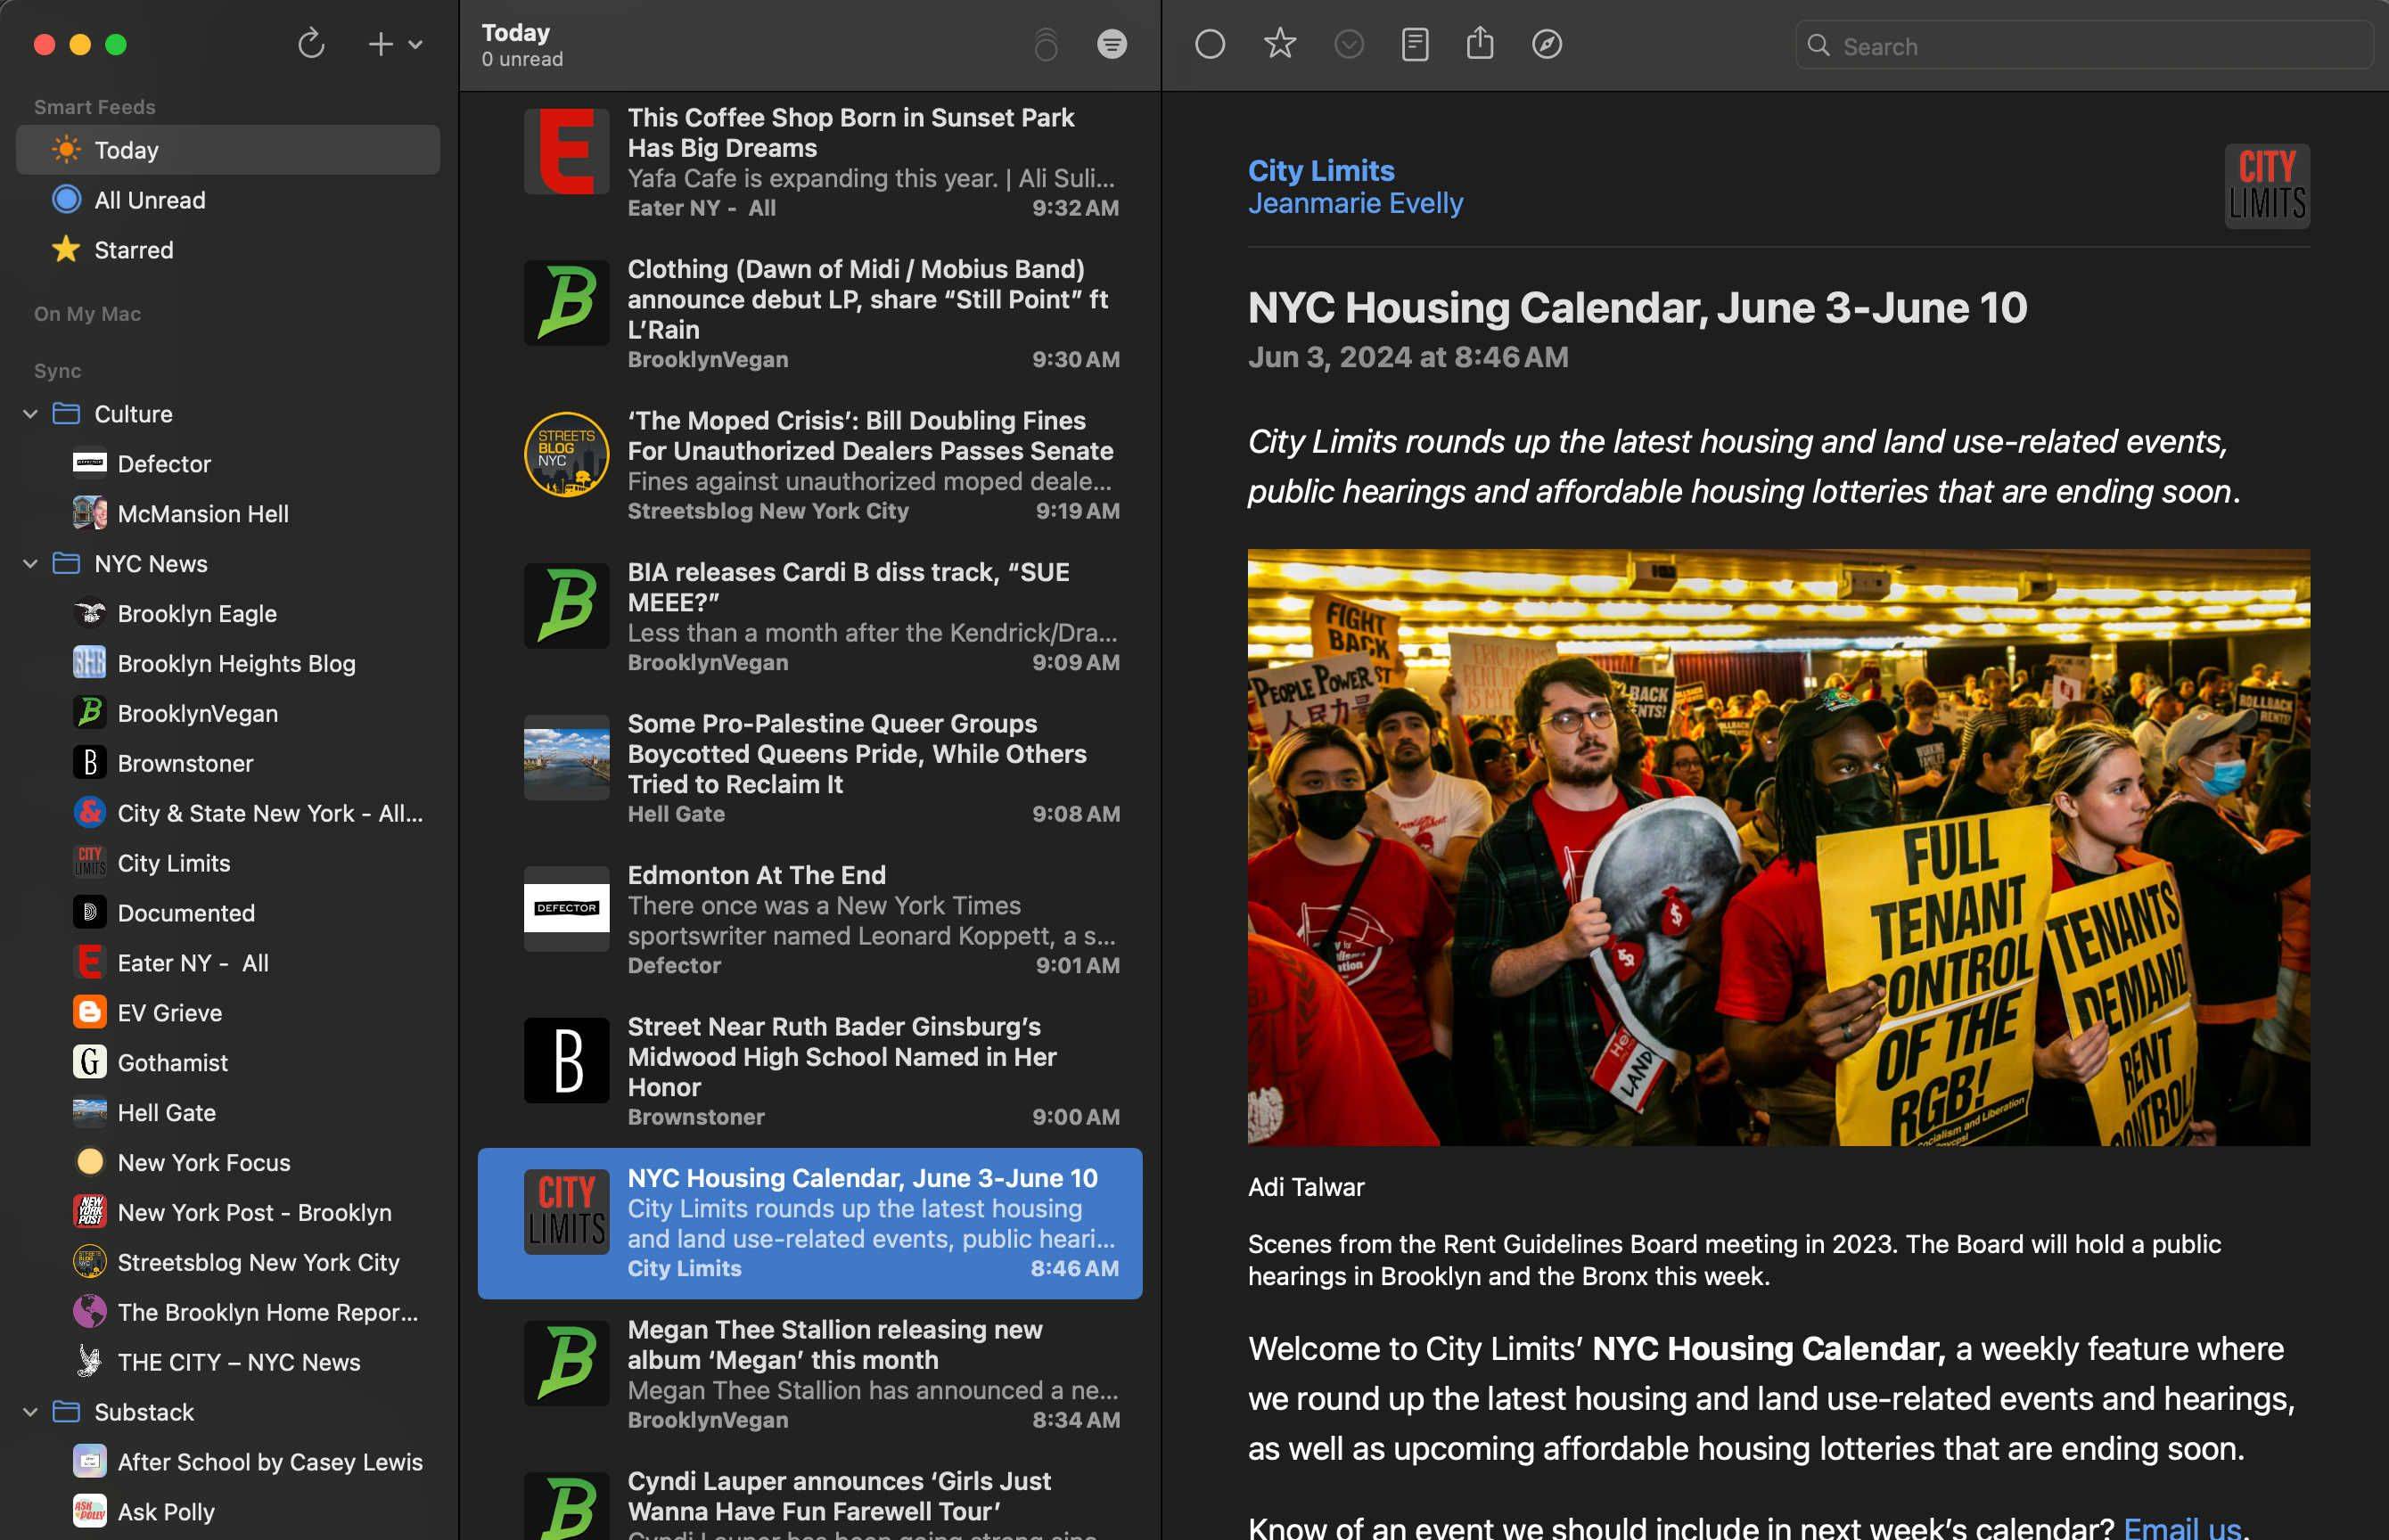
Task: Open the McMansion Hell feed
Action: pyautogui.click(x=228, y=514)
